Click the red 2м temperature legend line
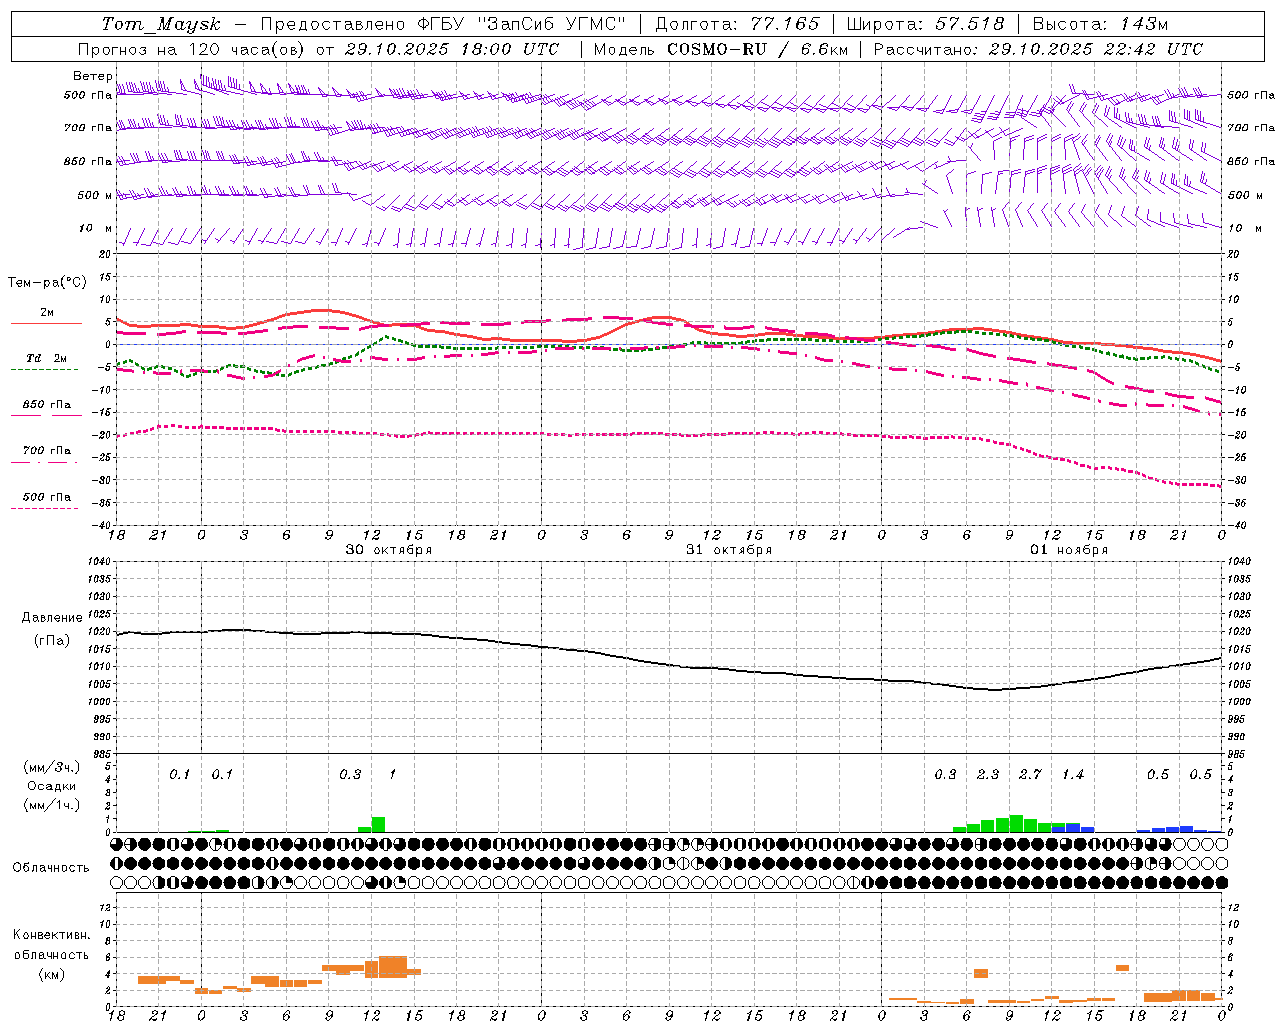 (46, 323)
